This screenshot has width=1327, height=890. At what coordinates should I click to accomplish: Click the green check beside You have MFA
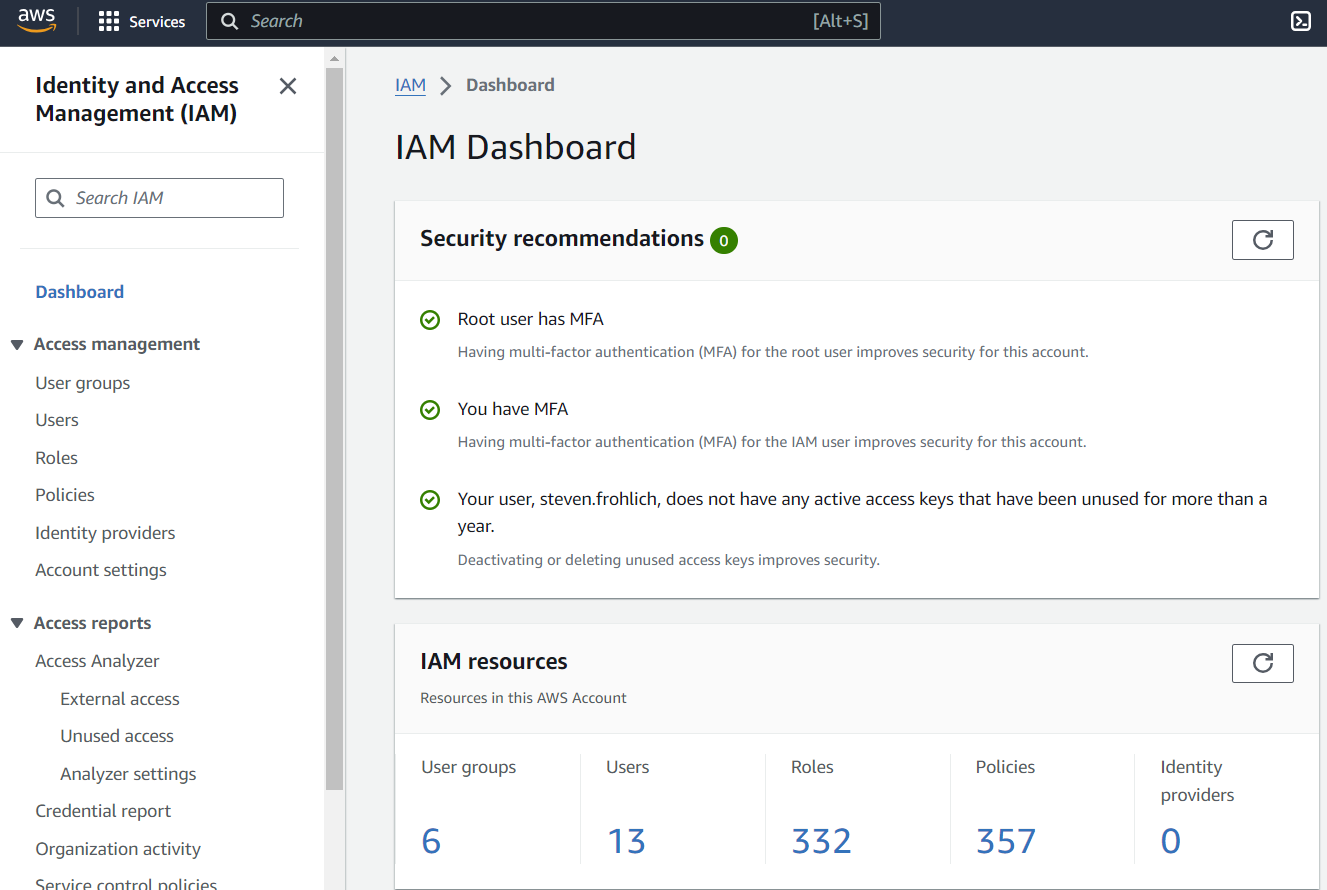point(430,410)
